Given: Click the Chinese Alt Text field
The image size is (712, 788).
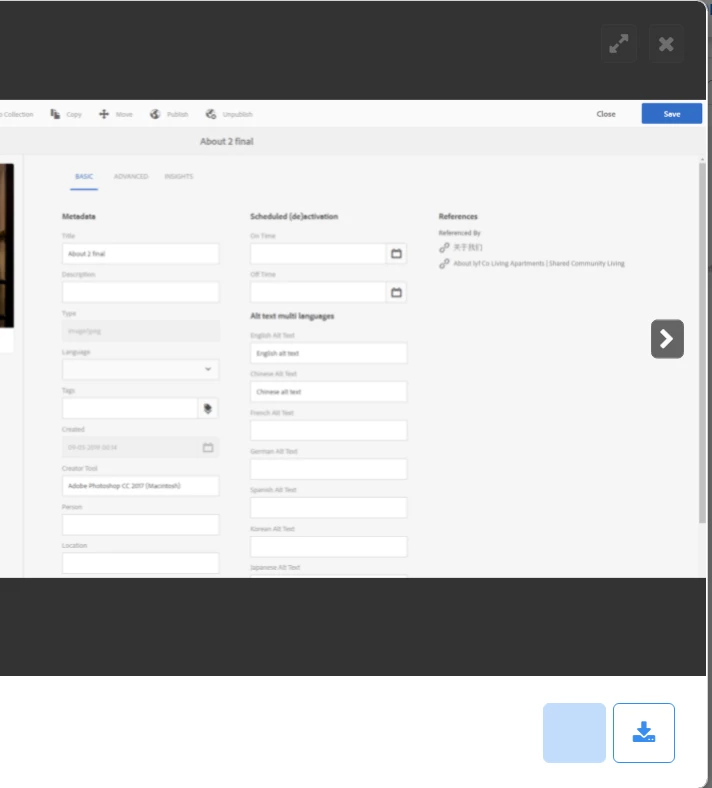Looking at the screenshot, I should (x=329, y=391).
